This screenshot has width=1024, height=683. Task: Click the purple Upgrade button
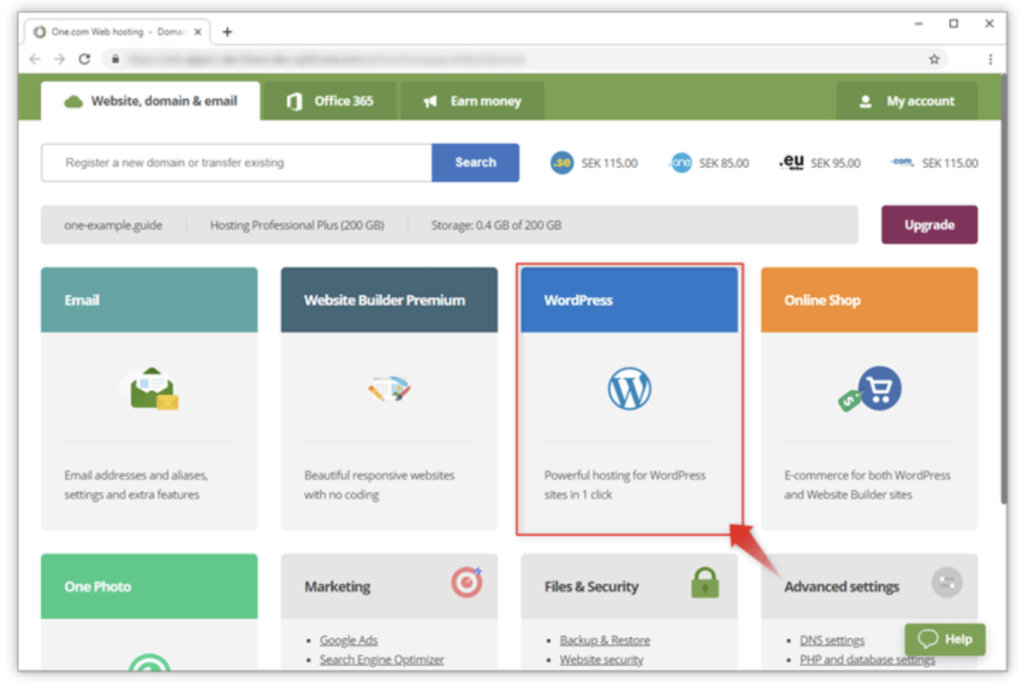coord(929,225)
